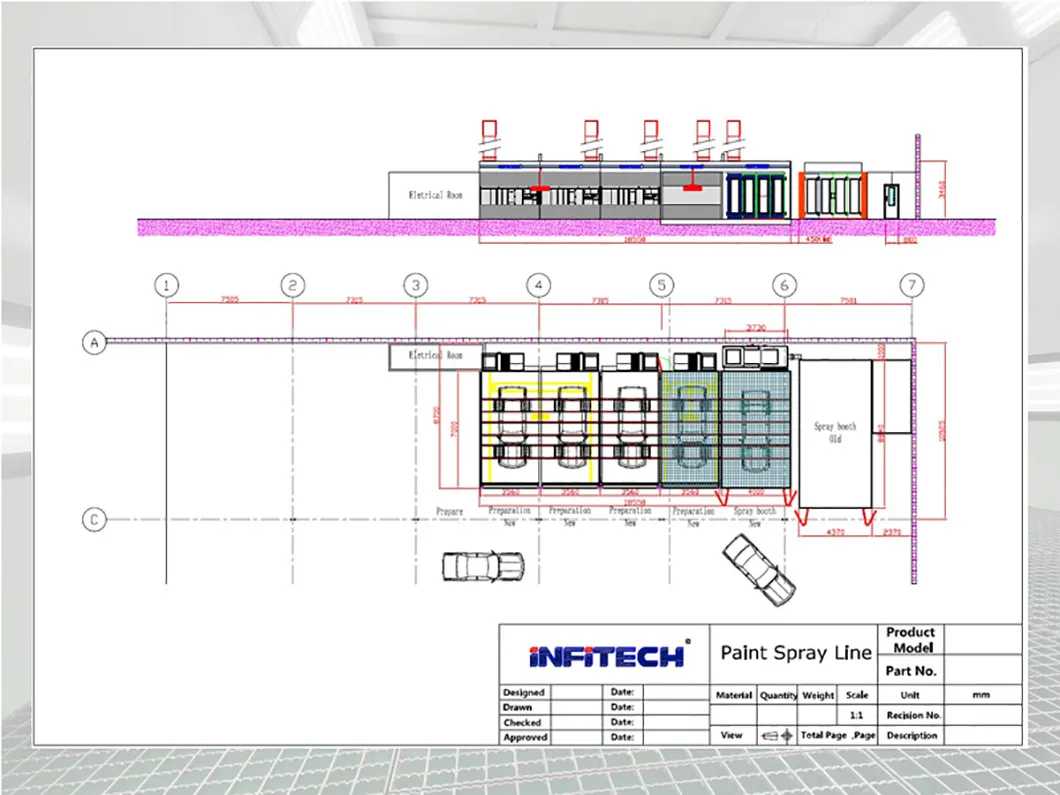Select the angled car outside the spray booth
Image resolution: width=1060 pixels, height=795 pixels.
tap(758, 568)
